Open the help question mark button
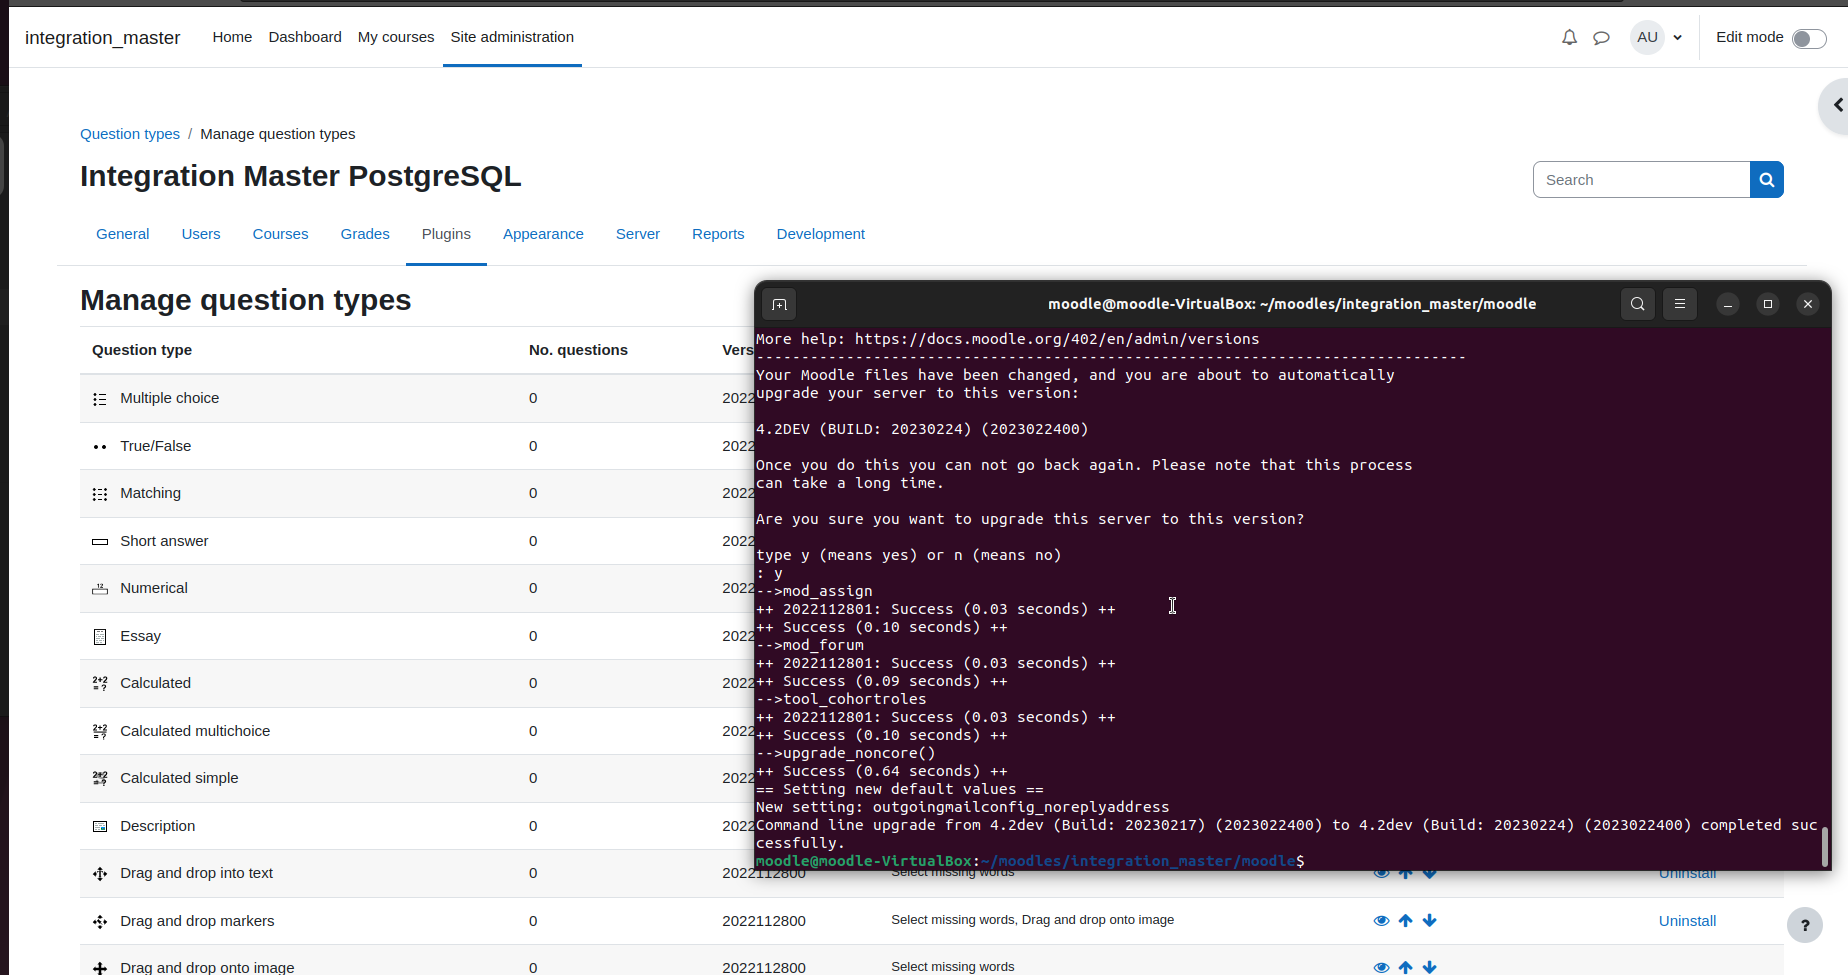 [1805, 925]
